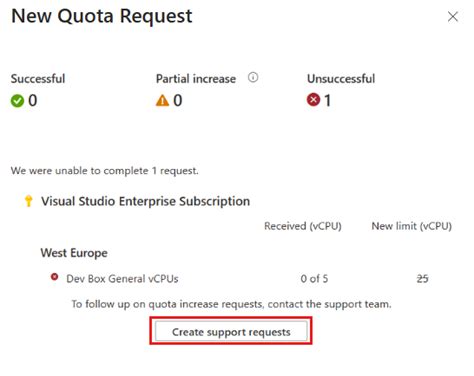474x376 pixels.
Task: Click the yellow subscription key icon
Action: (29, 201)
